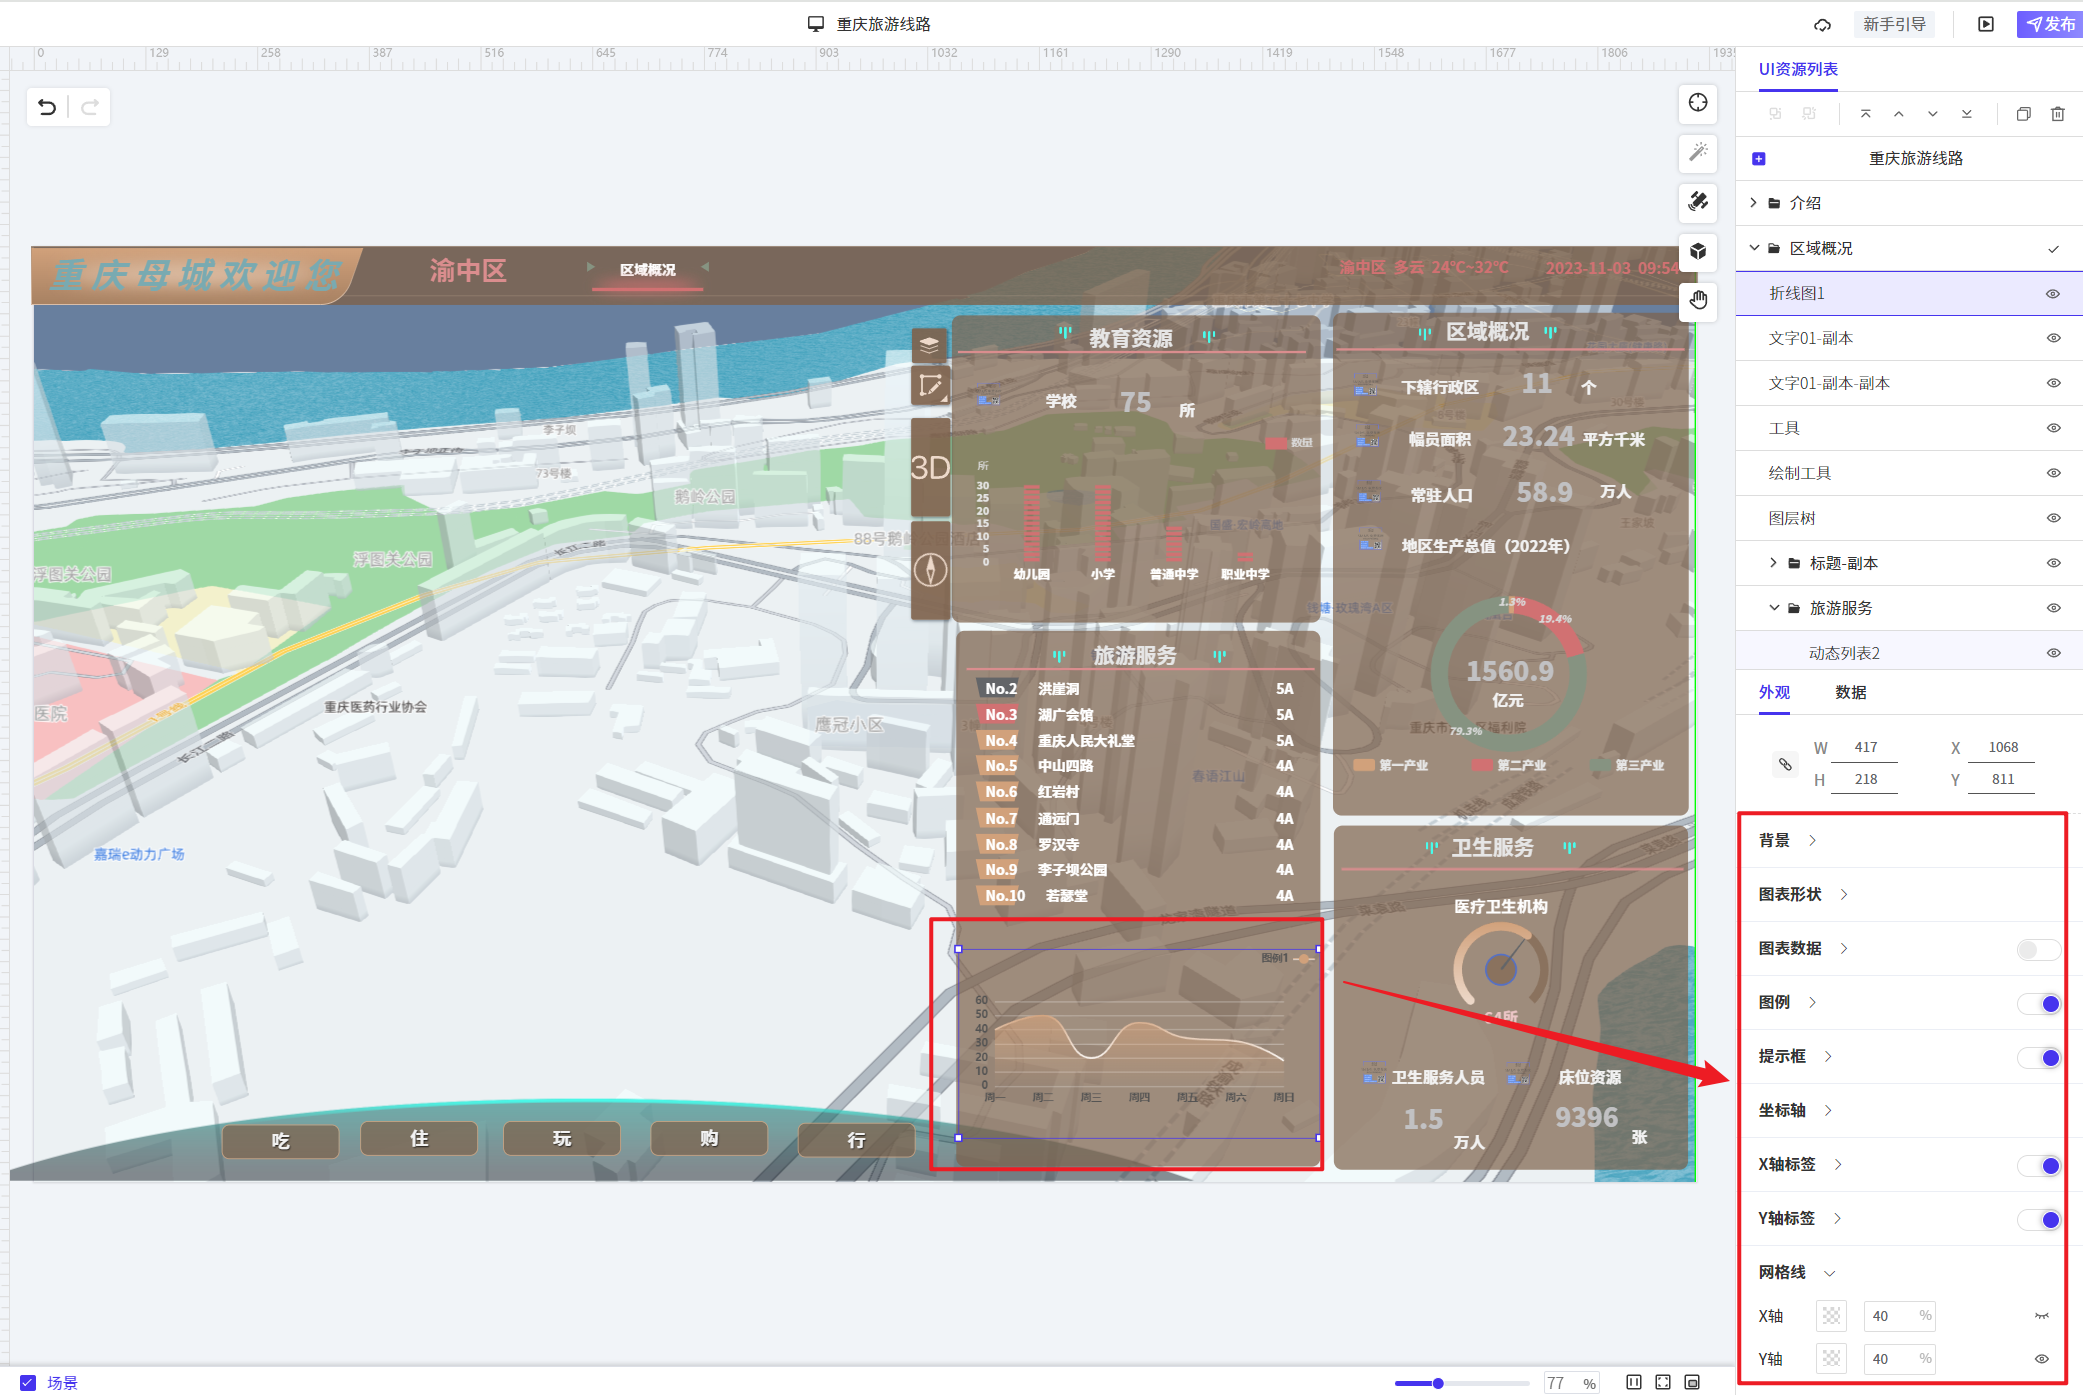This screenshot has height=1395, width=2083.
Task: Select the hand pan tool
Action: click(x=1698, y=300)
